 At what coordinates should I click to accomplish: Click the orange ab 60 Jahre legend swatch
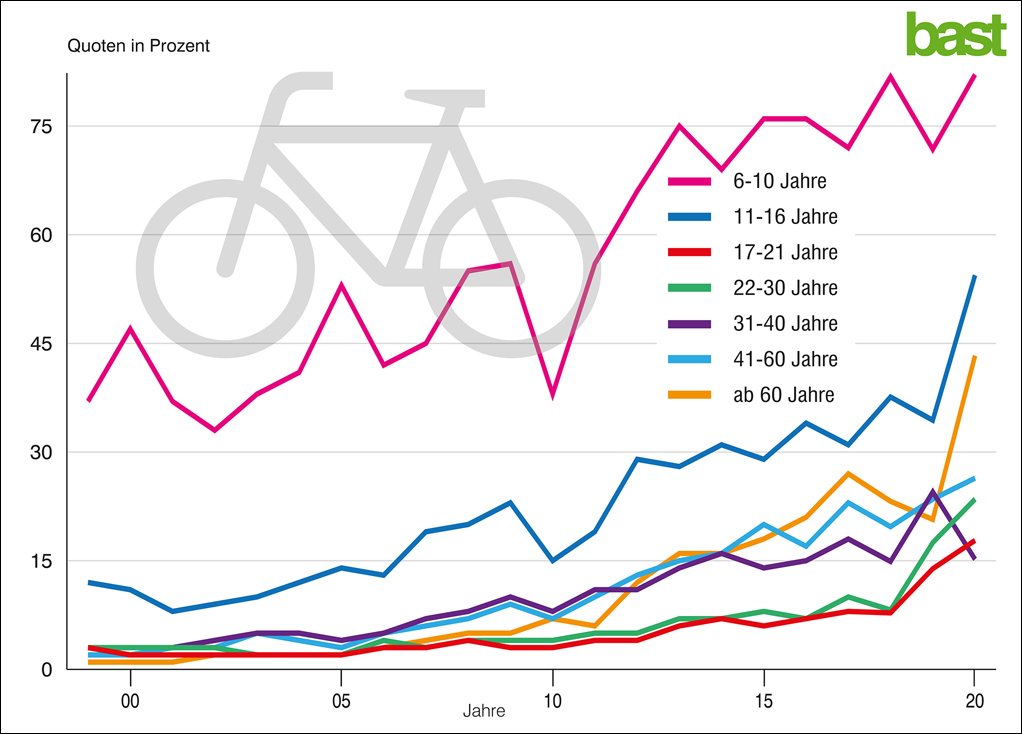coord(689,394)
